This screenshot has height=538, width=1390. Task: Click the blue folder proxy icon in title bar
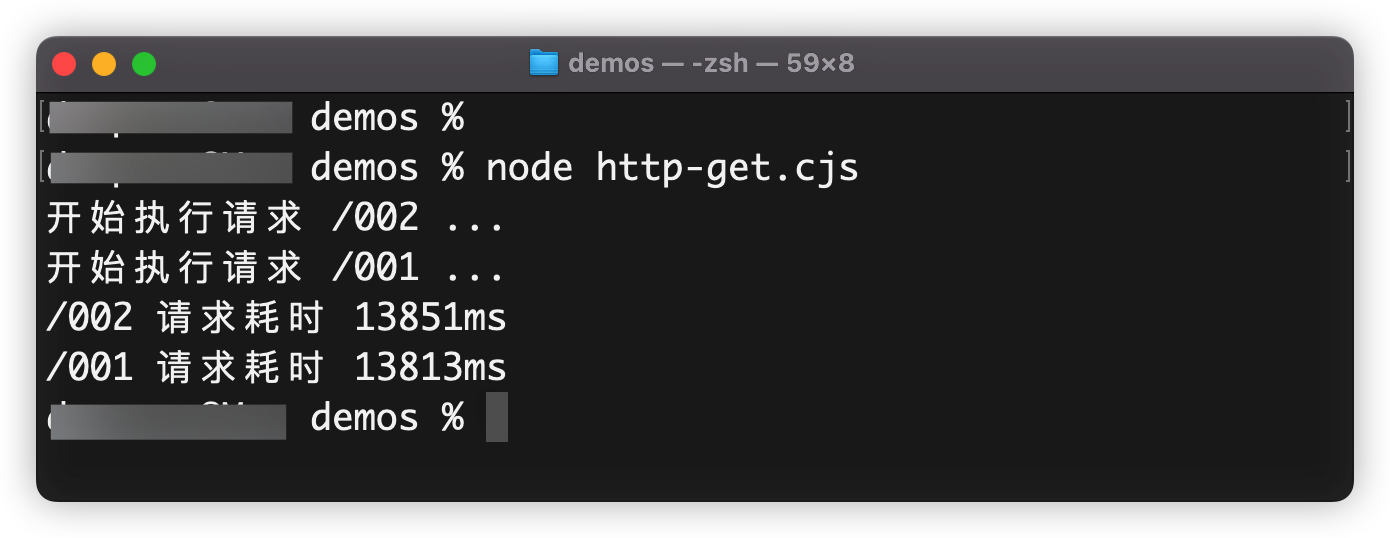coord(543,64)
